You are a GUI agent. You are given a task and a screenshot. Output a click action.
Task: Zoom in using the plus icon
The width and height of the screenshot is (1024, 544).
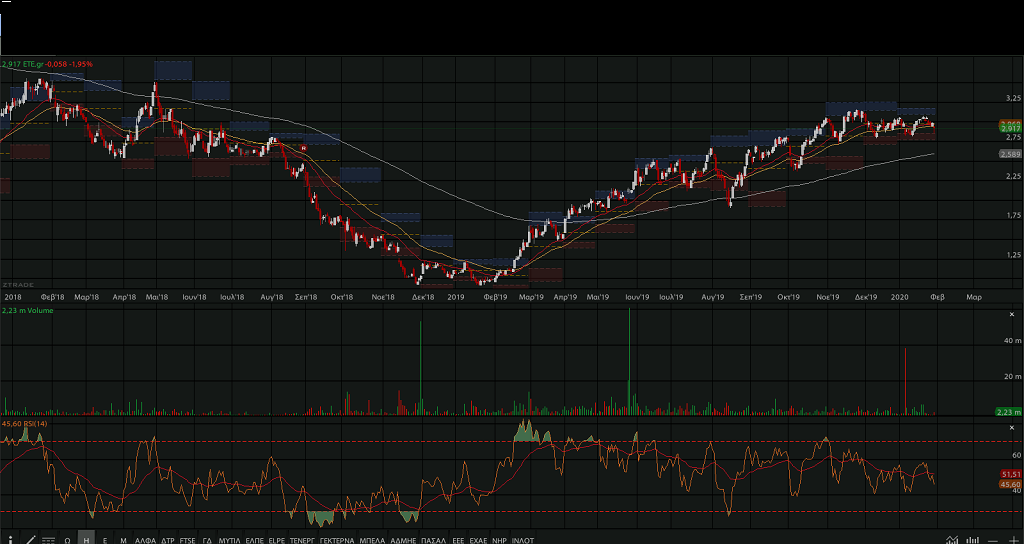(x=1013, y=539)
